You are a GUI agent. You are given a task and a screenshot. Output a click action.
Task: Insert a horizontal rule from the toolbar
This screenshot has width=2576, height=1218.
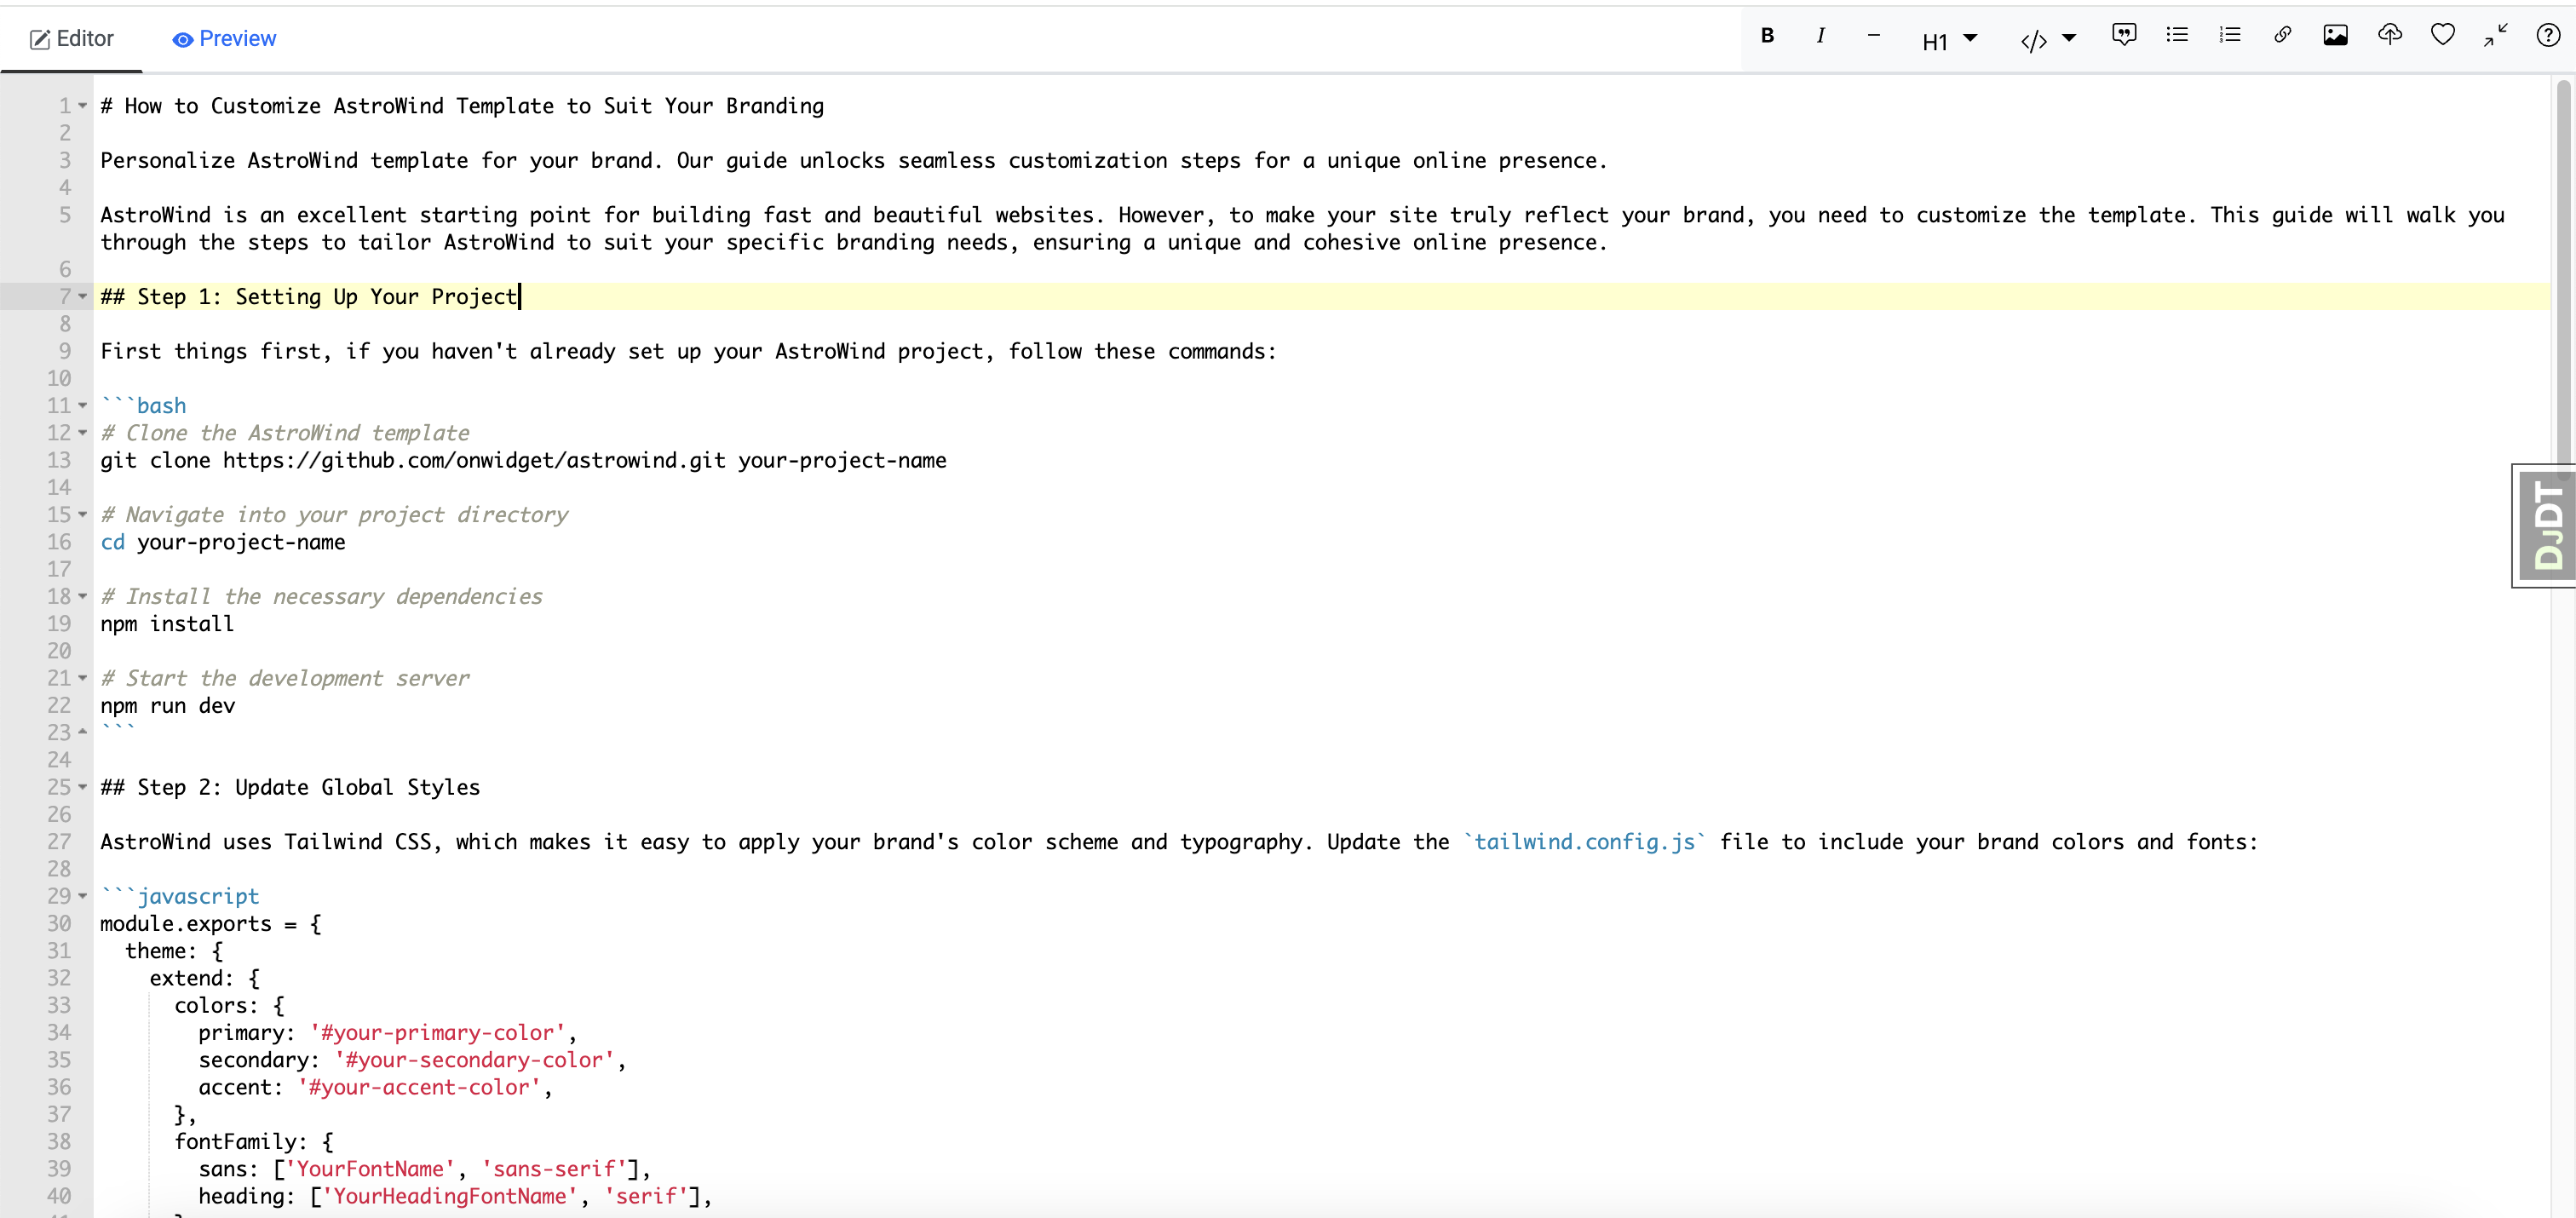click(1873, 36)
